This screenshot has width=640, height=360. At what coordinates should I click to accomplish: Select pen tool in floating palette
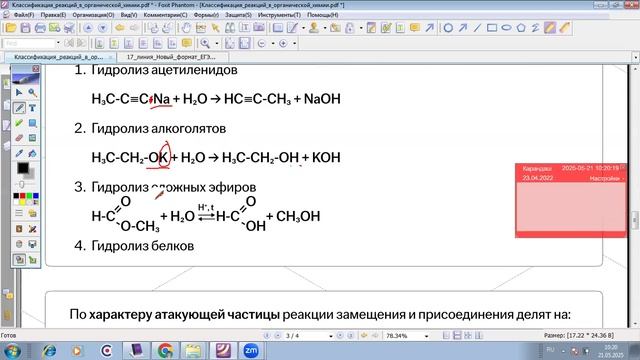click(x=19, y=108)
